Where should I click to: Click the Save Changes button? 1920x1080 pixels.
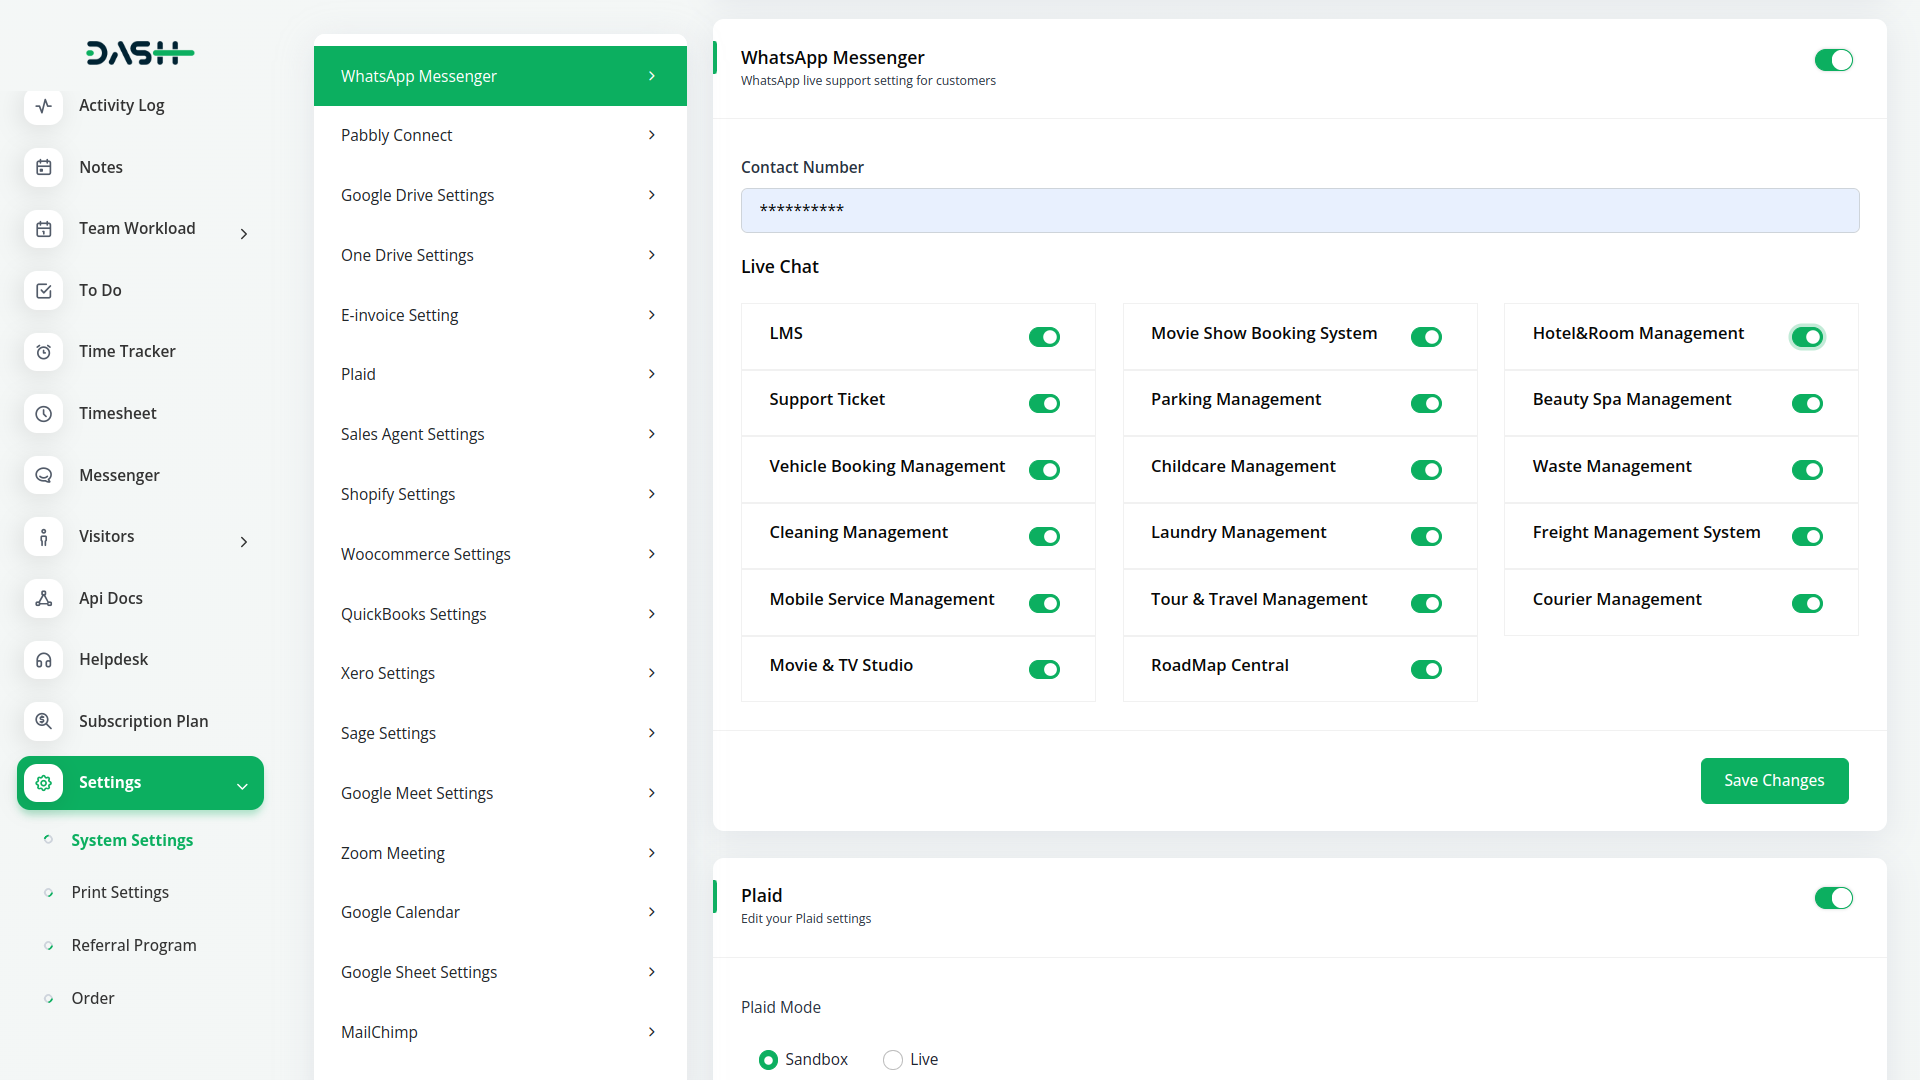point(1774,781)
